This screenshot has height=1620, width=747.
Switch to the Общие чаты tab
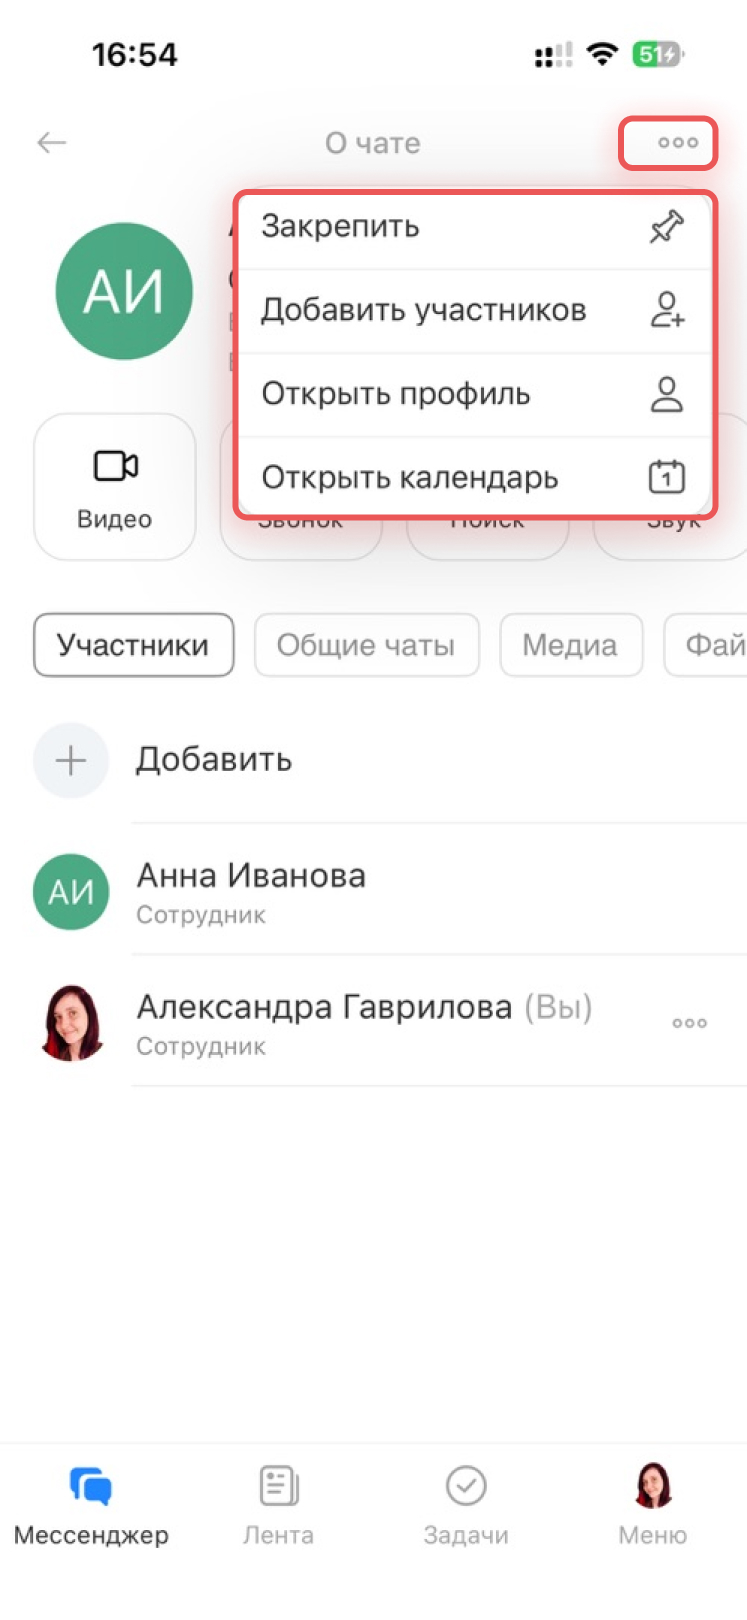(x=366, y=645)
